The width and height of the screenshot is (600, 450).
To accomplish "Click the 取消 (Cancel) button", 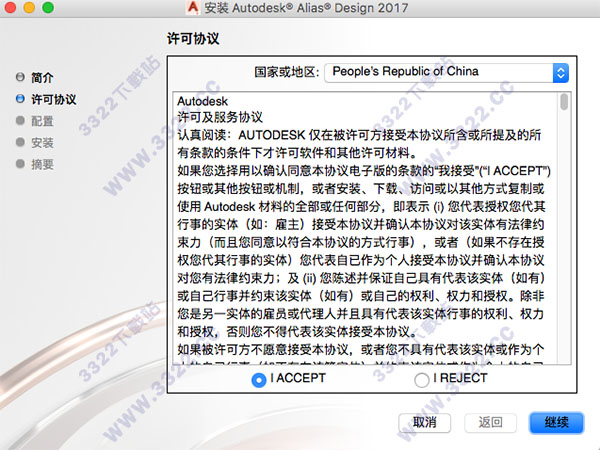I will click(x=424, y=423).
